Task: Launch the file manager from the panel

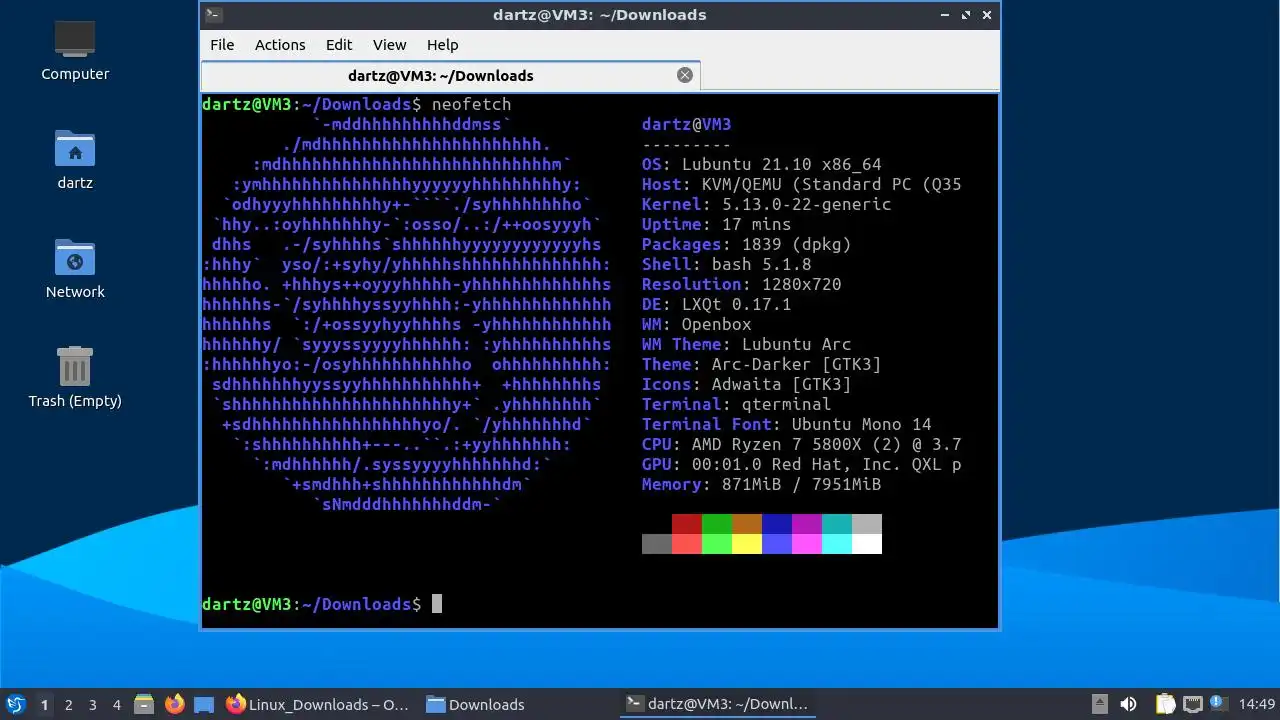Action: click(x=144, y=704)
